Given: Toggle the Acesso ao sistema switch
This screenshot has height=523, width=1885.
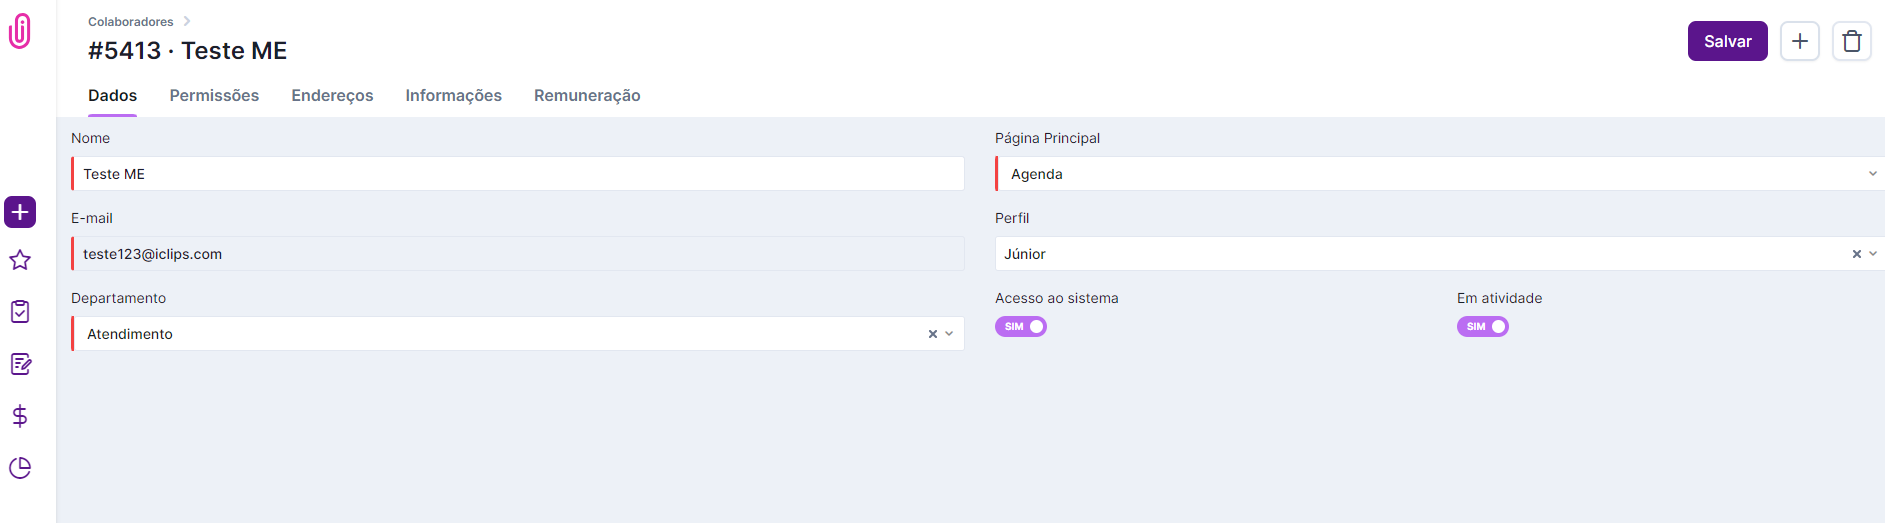Looking at the screenshot, I should (x=1020, y=327).
